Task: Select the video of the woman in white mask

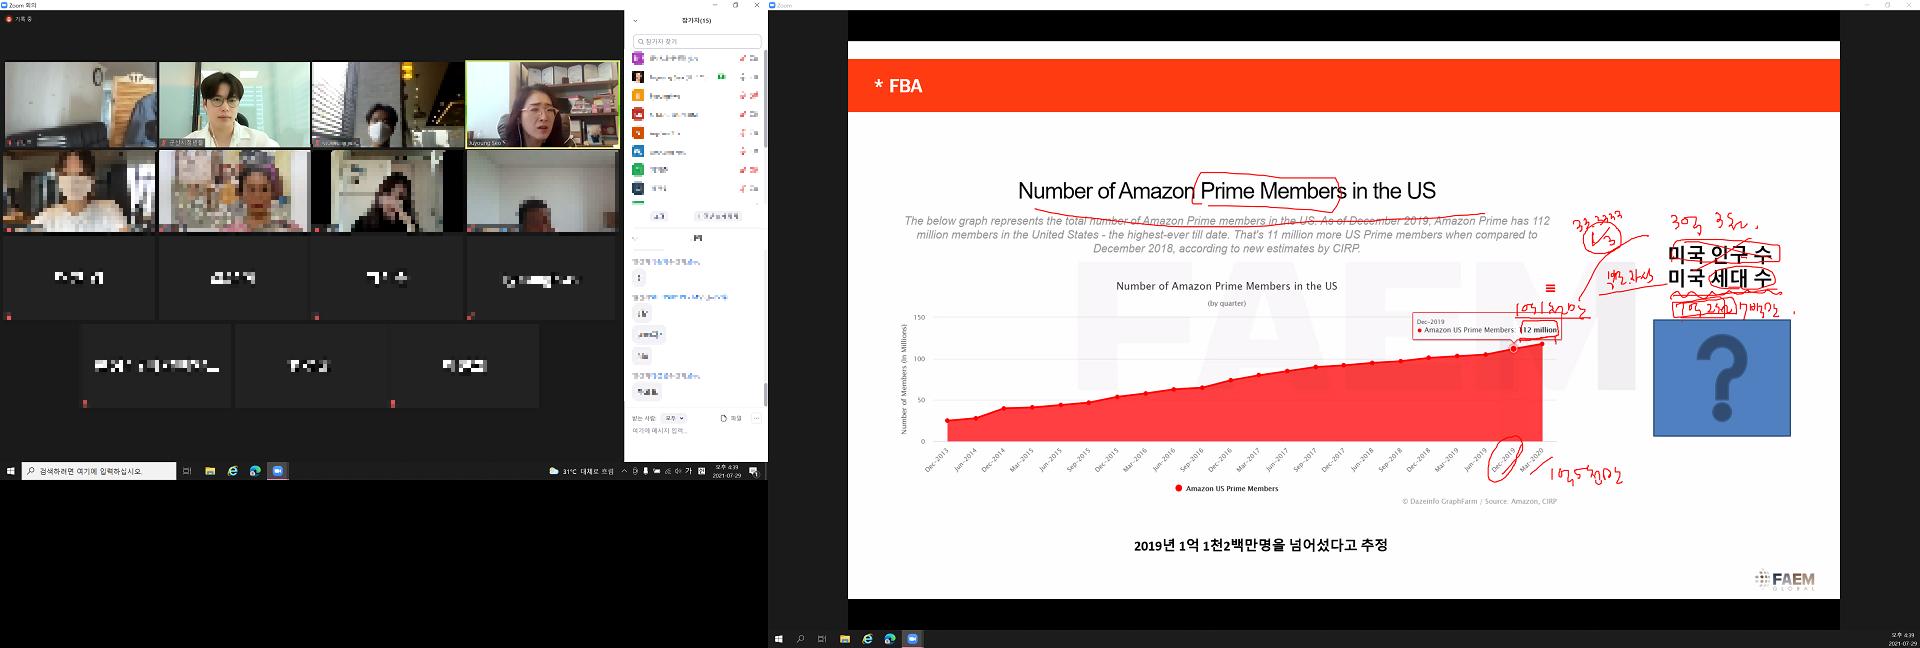Action: pos(79,191)
